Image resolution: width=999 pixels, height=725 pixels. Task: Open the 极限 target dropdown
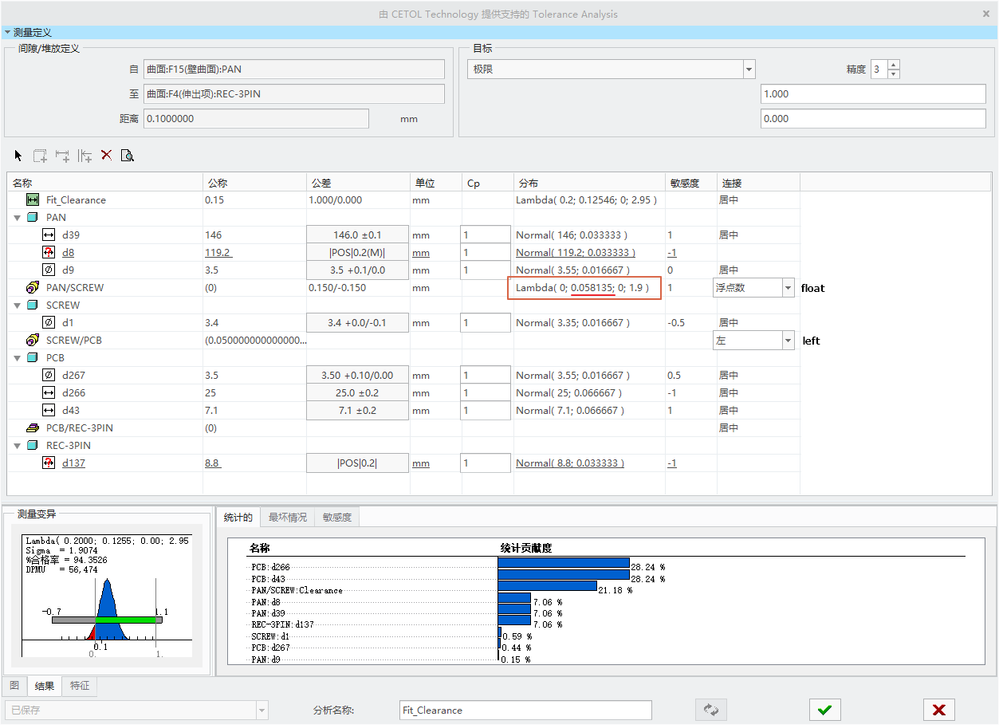coord(748,69)
